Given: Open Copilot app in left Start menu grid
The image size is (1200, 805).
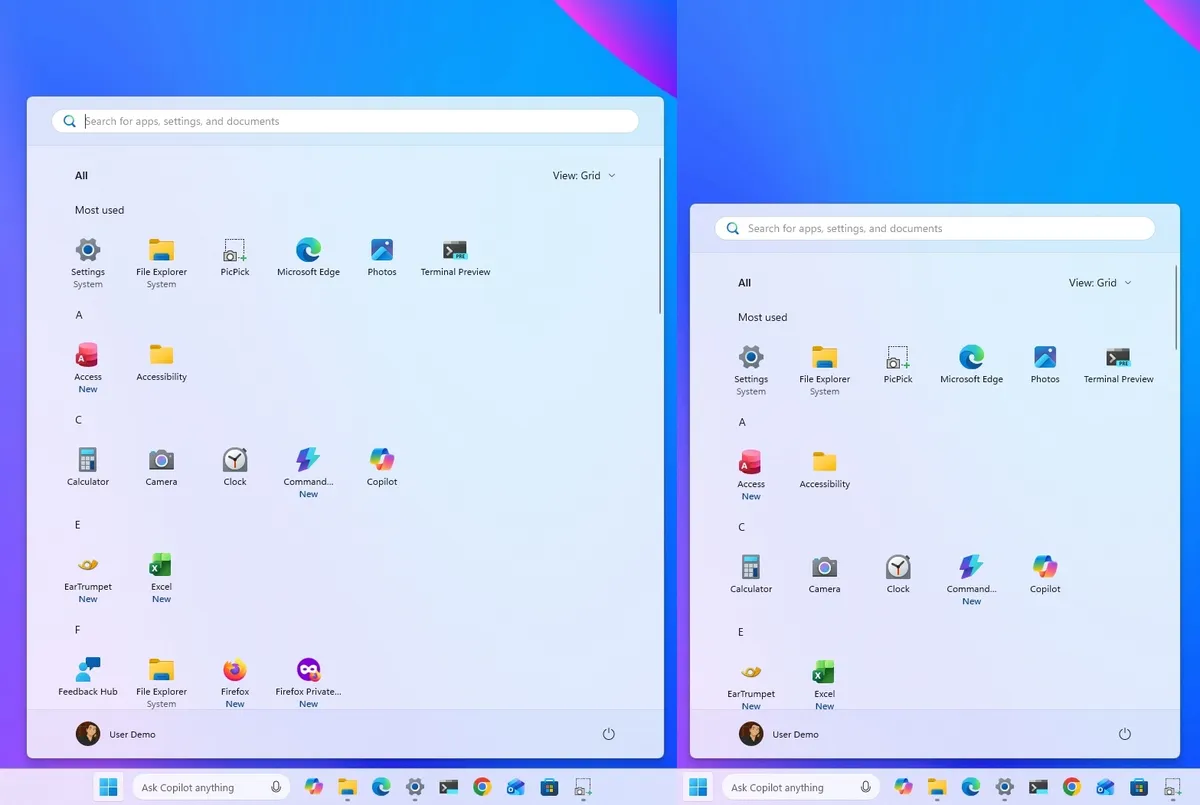Looking at the screenshot, I should click(x=382, y=467).
